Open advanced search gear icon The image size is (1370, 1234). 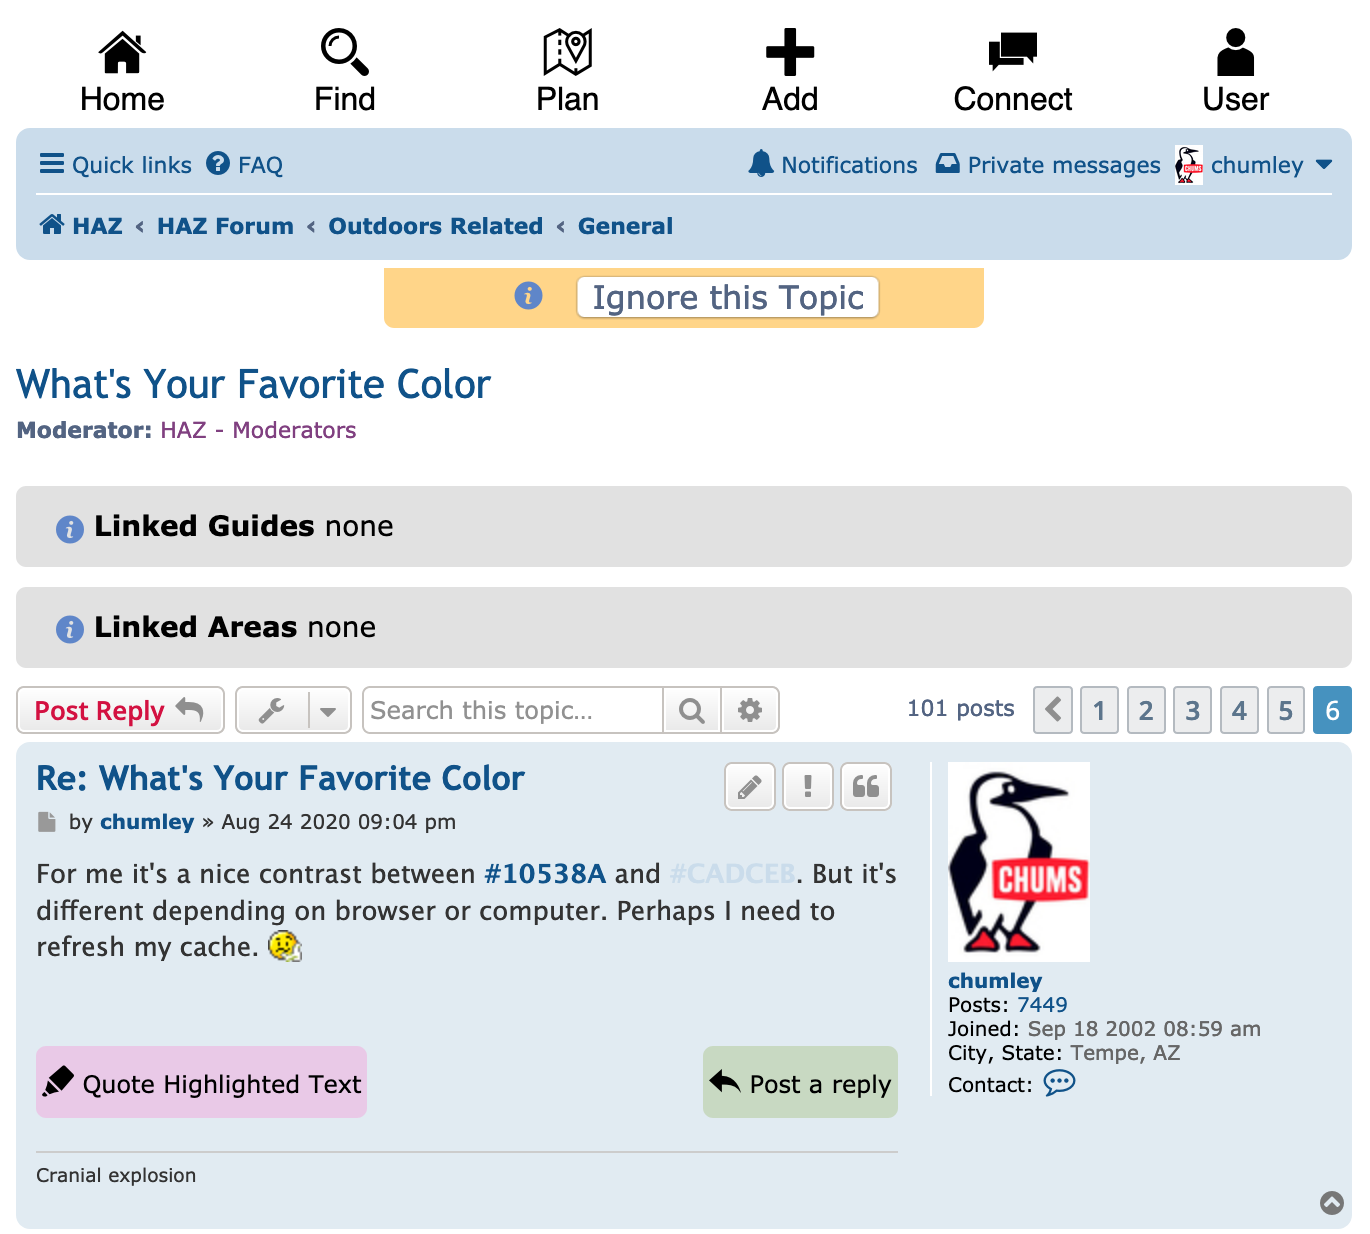pyautogui.click(x=749, y=711)
